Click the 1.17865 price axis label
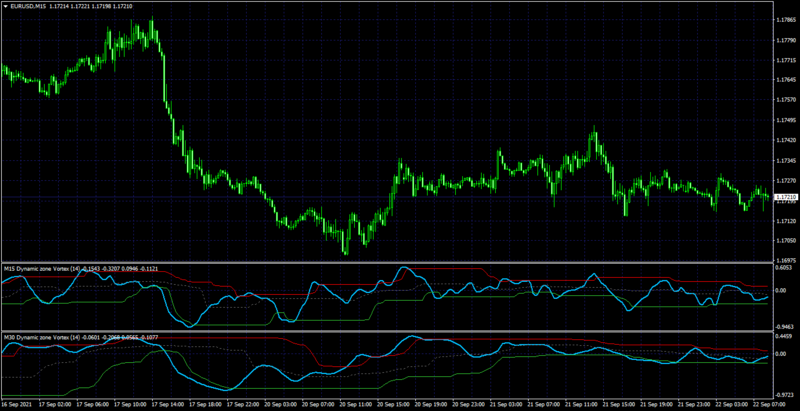Viewport: 800px width, 411px height. click(x=785, y=20)
